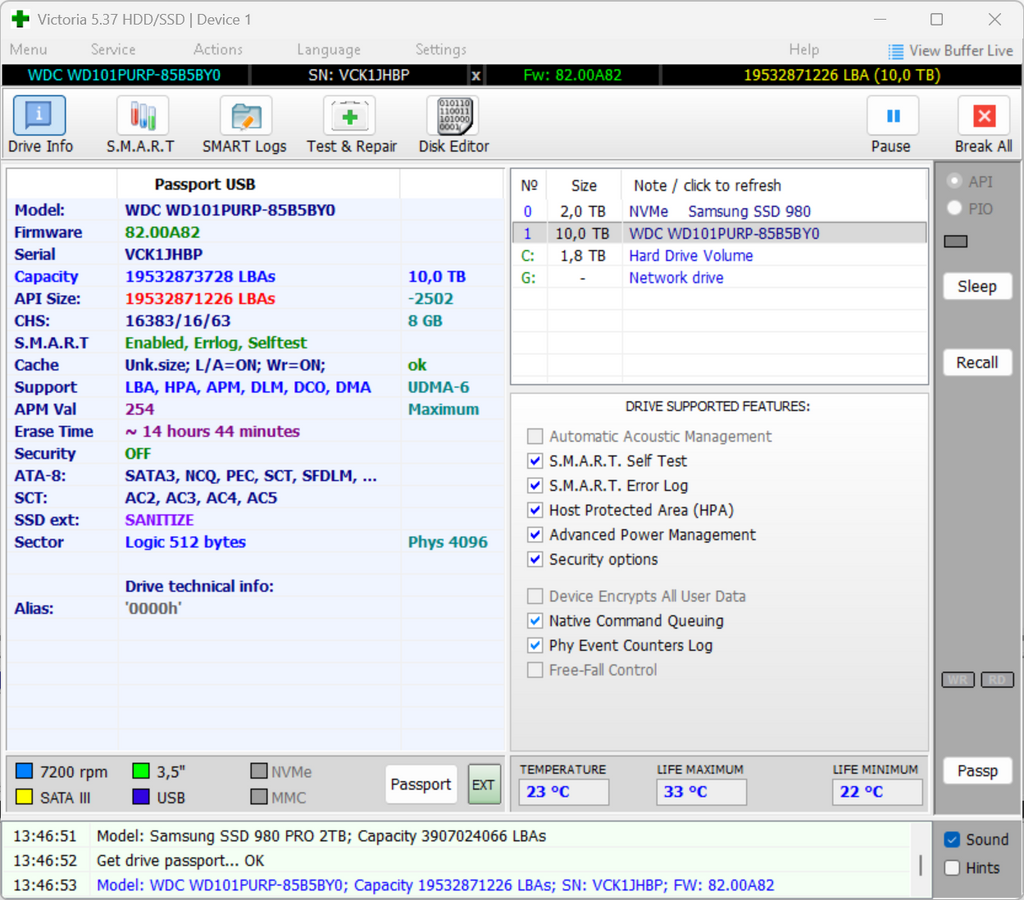
Task: Click the LIFE MAXIMUM 33 °C field
Action: click(x=701, y=792)
